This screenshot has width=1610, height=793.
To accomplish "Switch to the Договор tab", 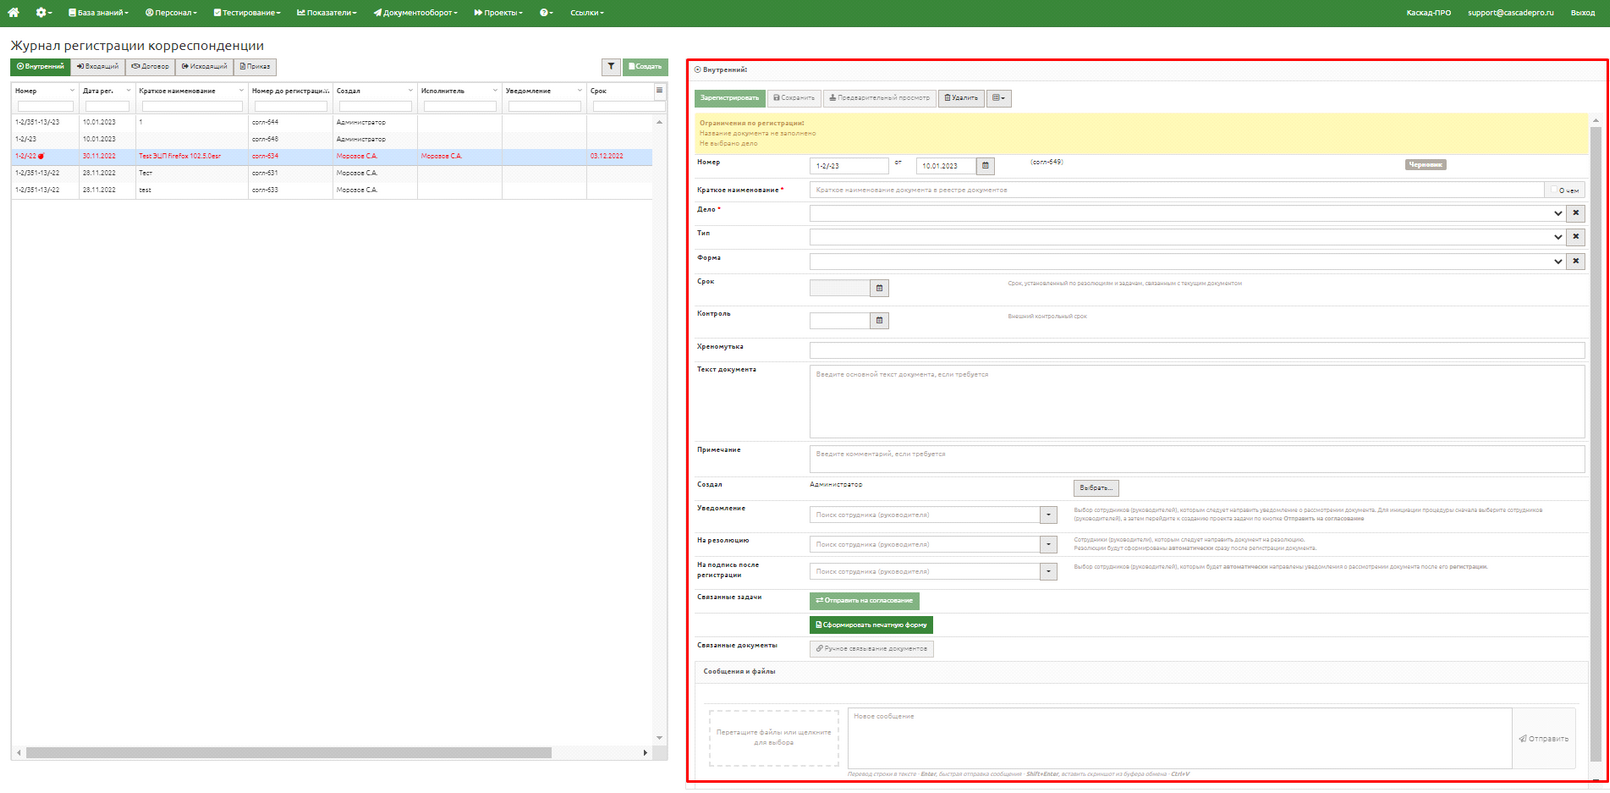I will [x=150, y=67].
